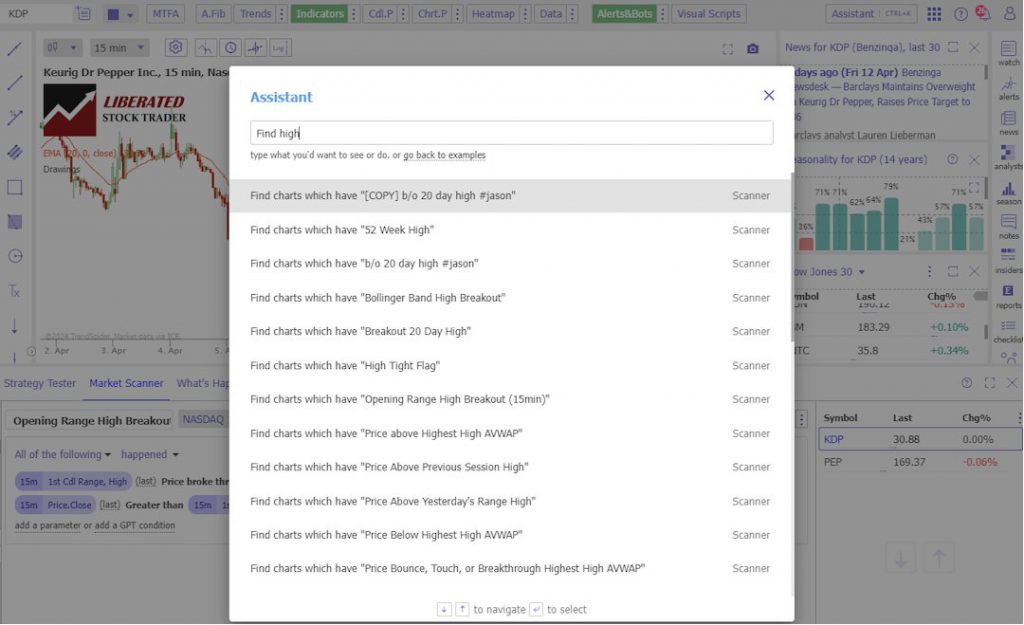
Task: Open the notifications chat icon
Action: (982, 12)
